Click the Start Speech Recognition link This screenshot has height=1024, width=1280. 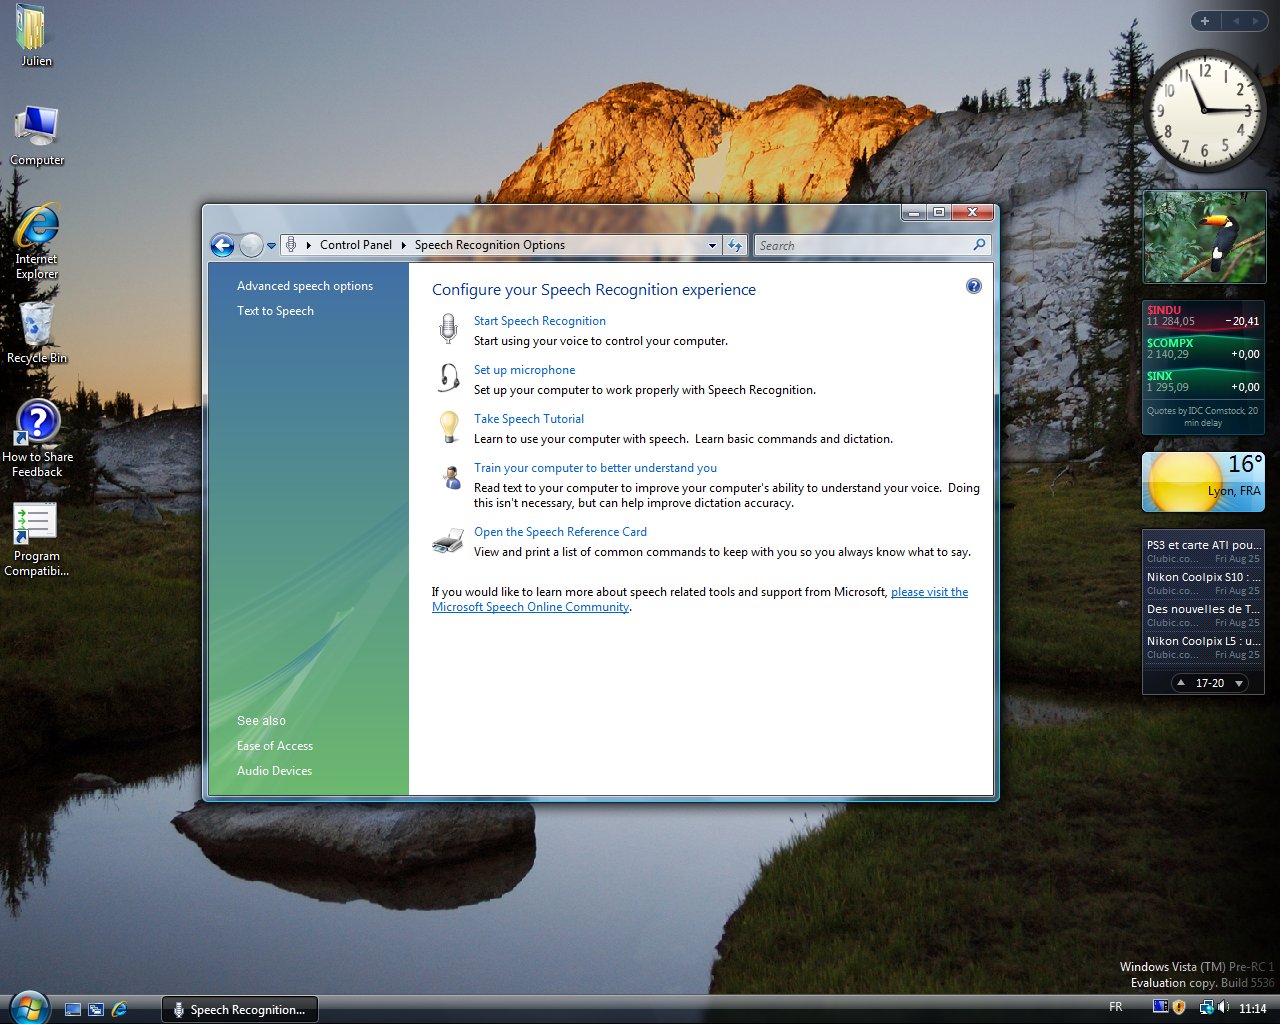pos(540,321)
